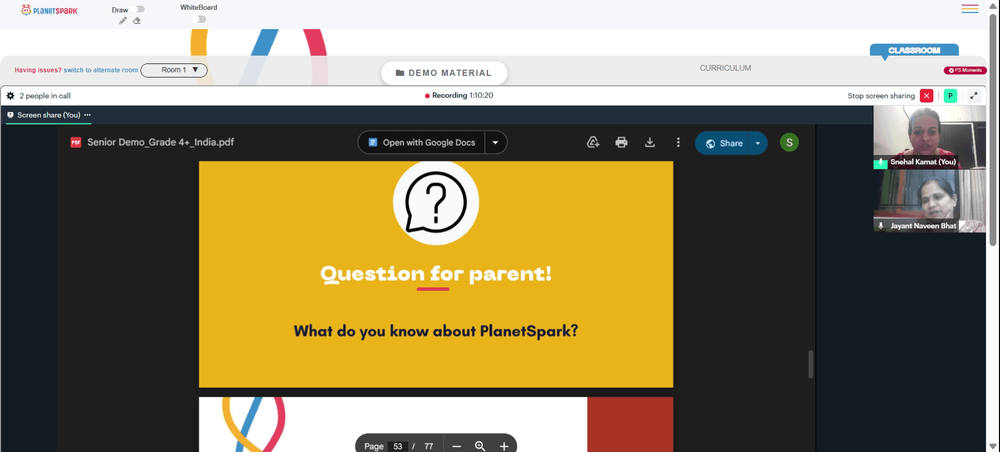The width and height of the screenshot is (1000, 452).
Task: Click the red stop screen sharing X
Action: coord(927,96)
